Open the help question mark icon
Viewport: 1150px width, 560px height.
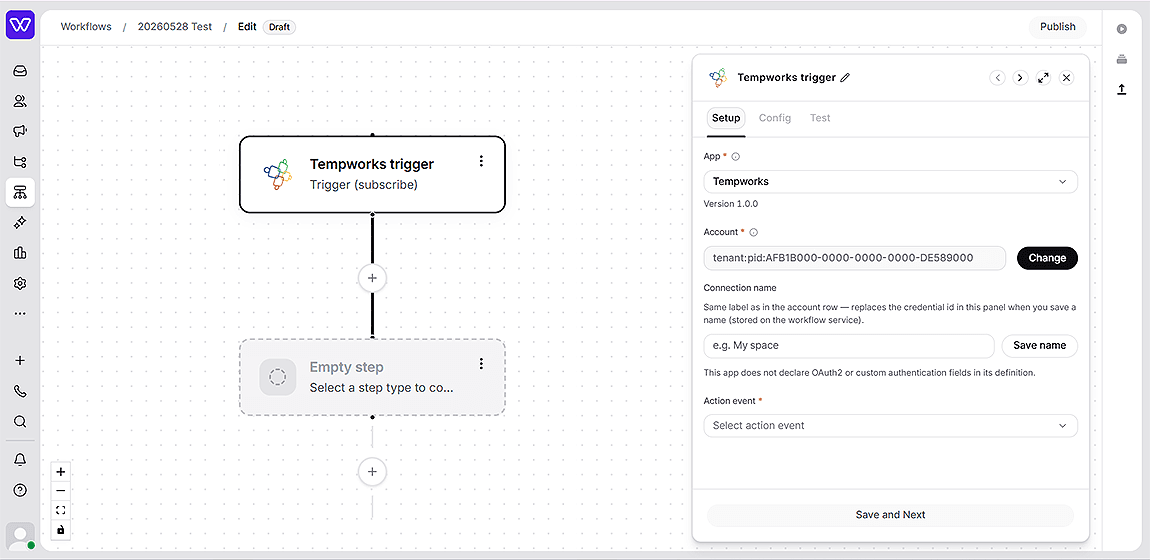point(20,490)
